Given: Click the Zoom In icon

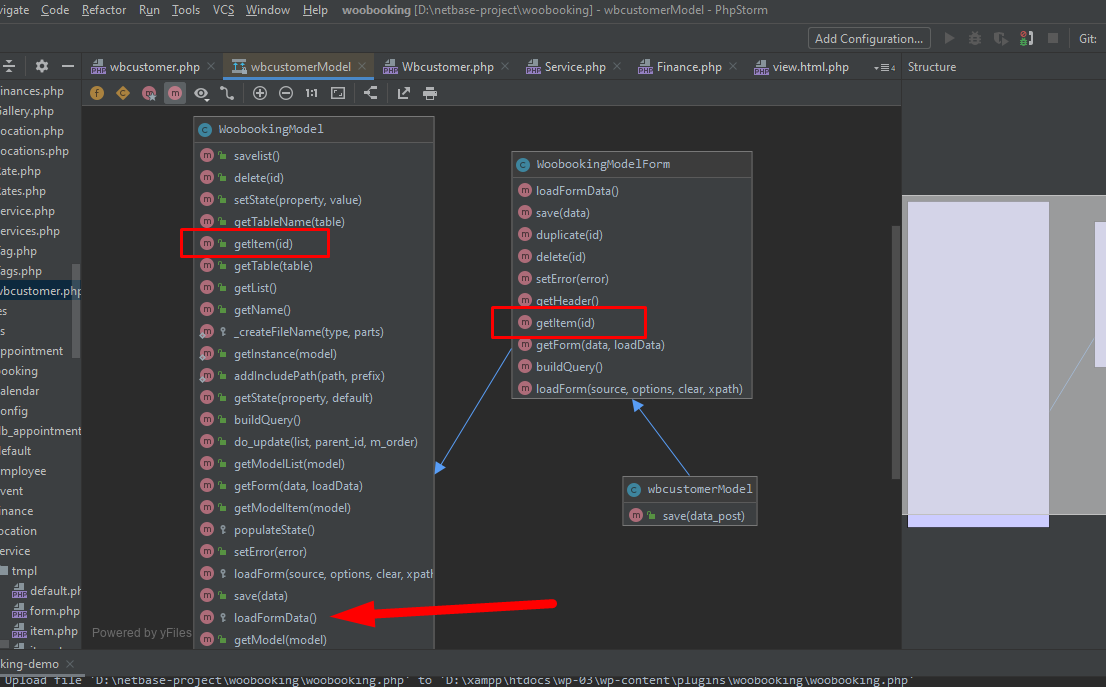Looking at the screenshot, I should (x=260, y=93).
